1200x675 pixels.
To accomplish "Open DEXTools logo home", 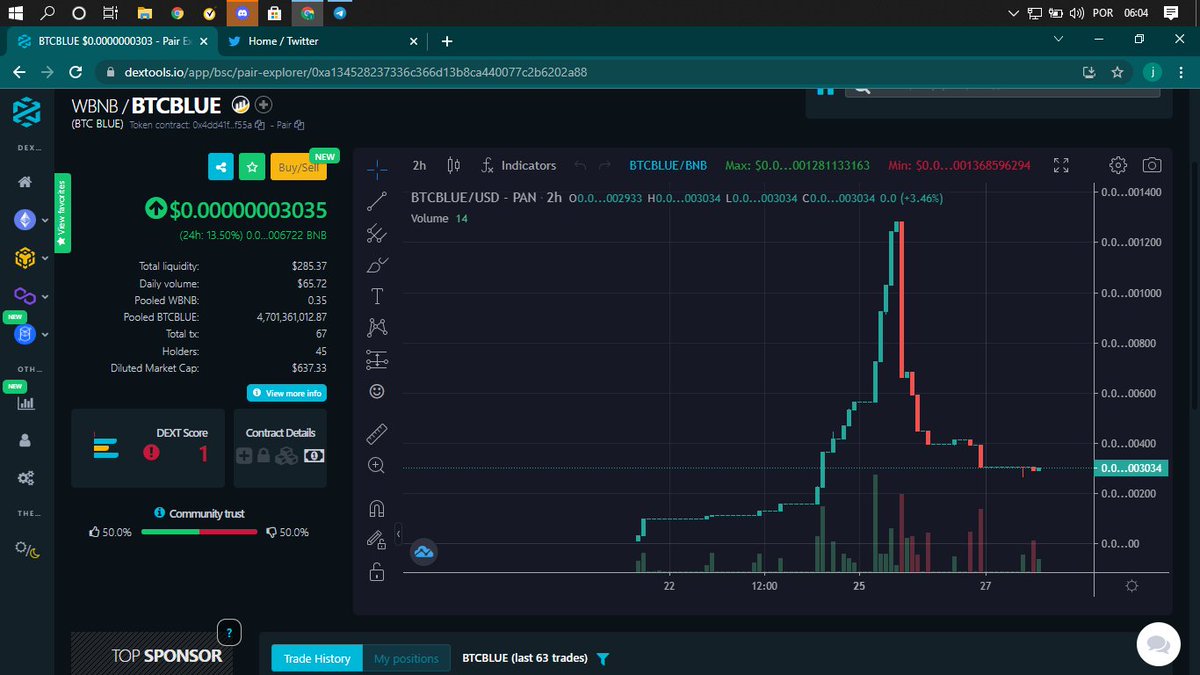I will 27,112.
